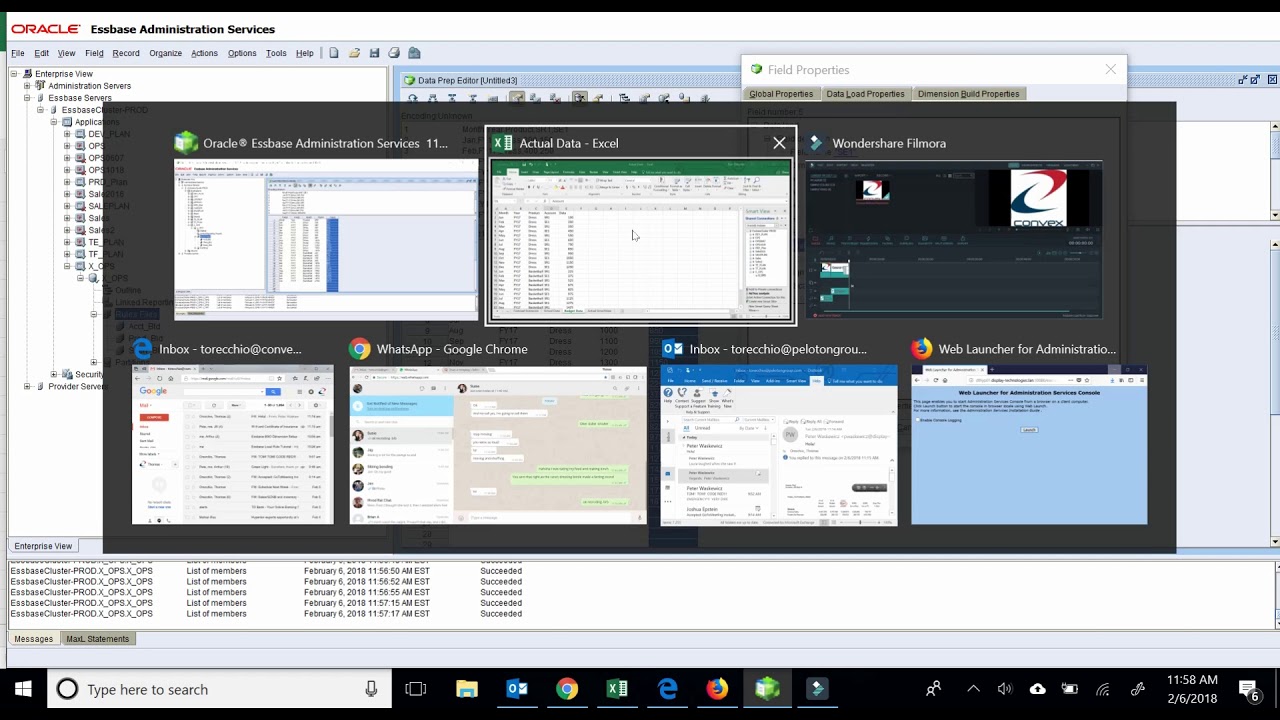This screenshot has width=1280, height=720.
Task: Show hidden system tray icons
Action: (973, 689)
